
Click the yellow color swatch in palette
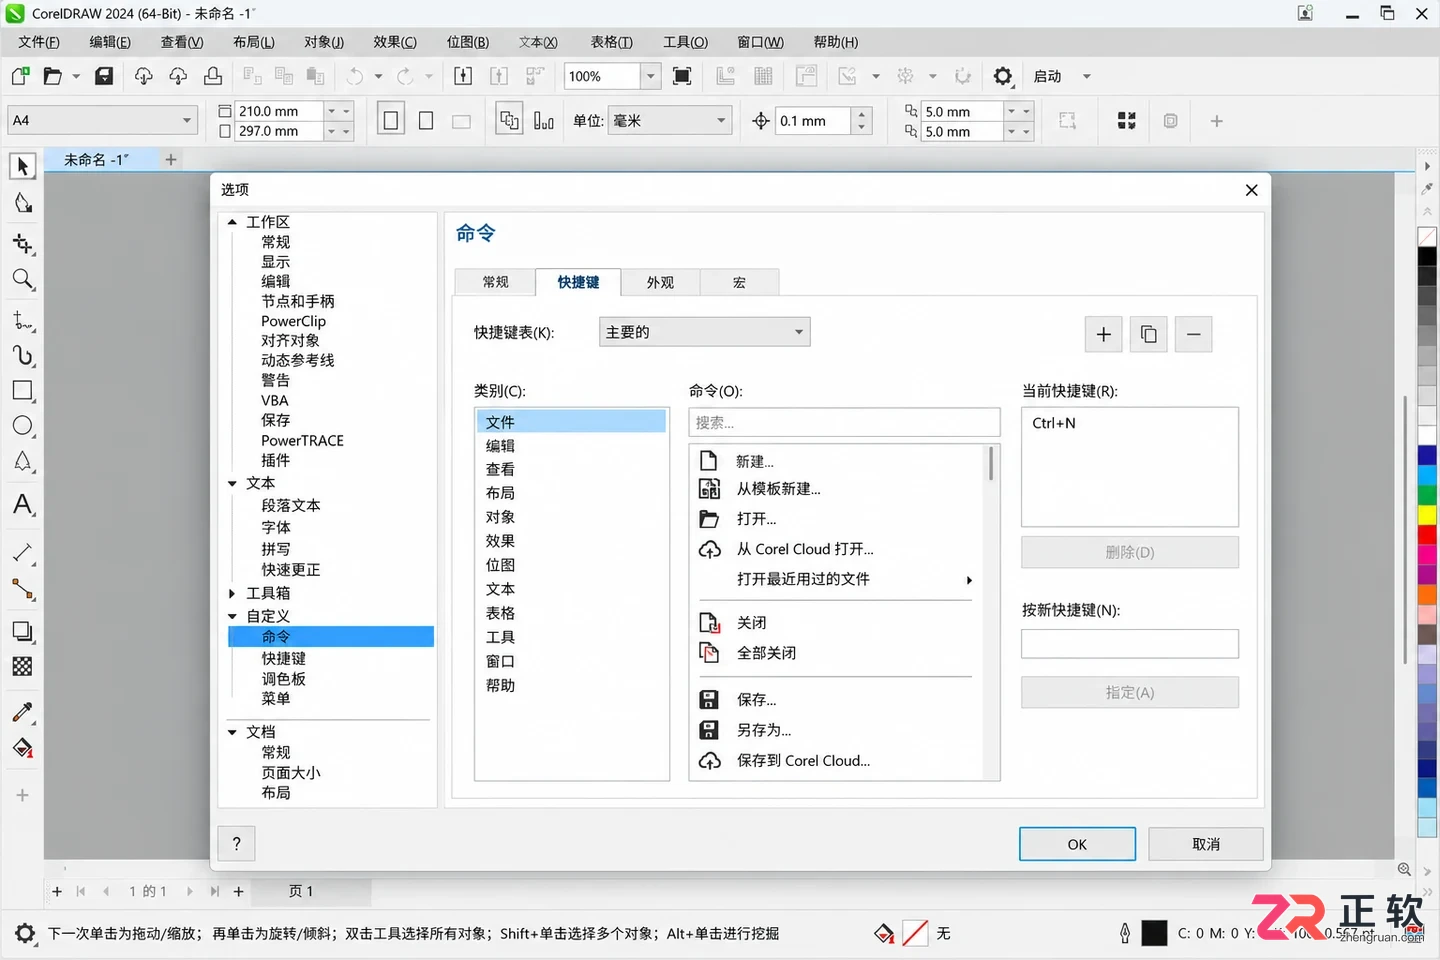click(1427, 515)
